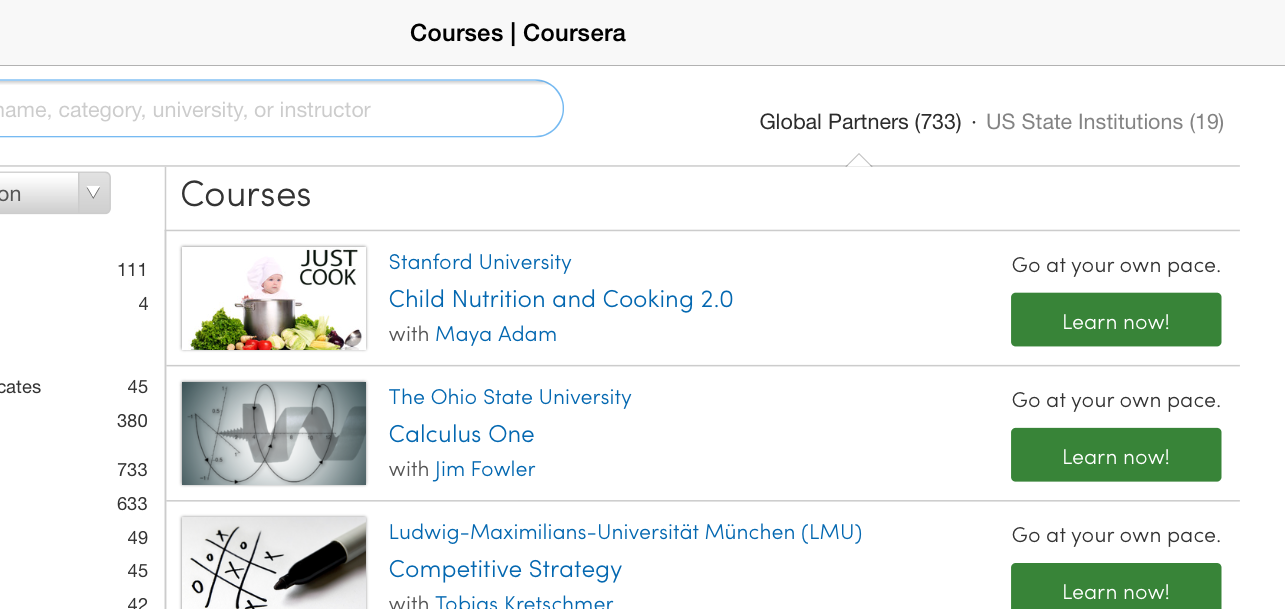The width and height of the screenshot is (1285, 609).
Task: Select the sidebar filter showing 733
Action: click(74, 470)
